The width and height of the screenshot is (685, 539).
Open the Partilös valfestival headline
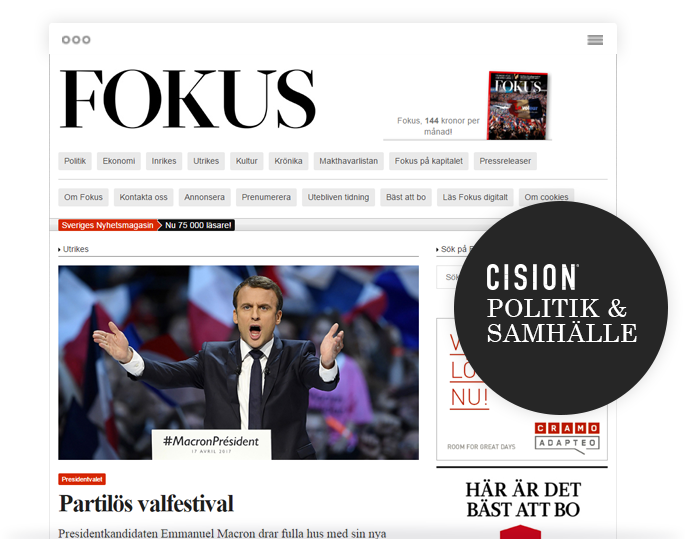pyautogui.click(x=146, y=504)
